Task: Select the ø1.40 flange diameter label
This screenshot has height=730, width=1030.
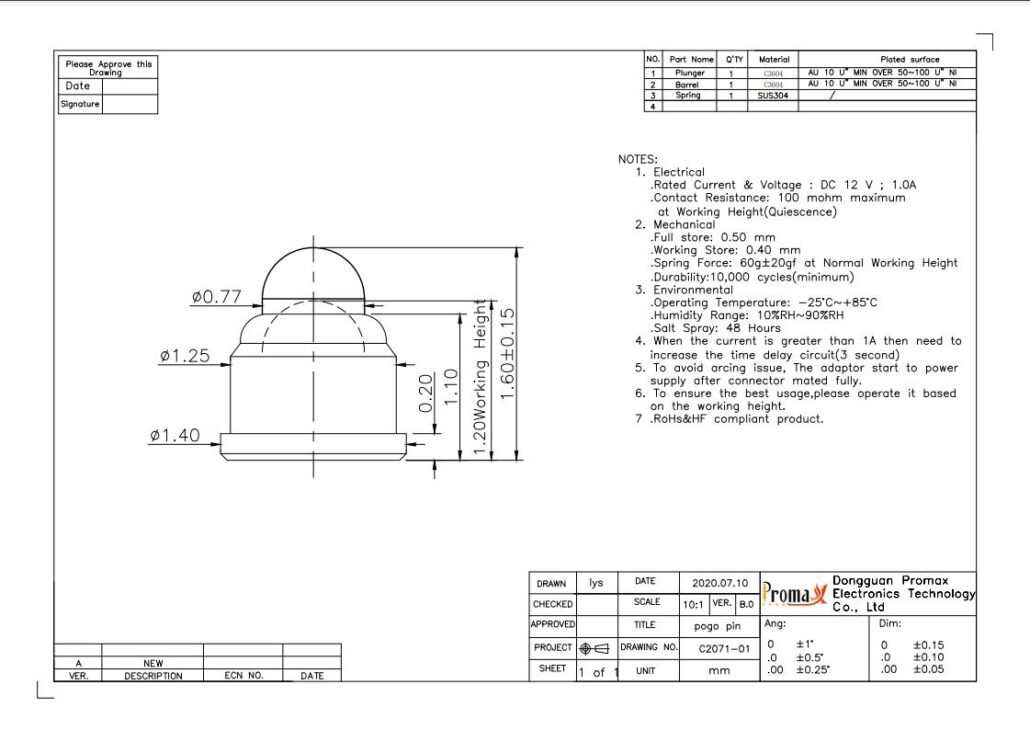Action: point(174,435)
